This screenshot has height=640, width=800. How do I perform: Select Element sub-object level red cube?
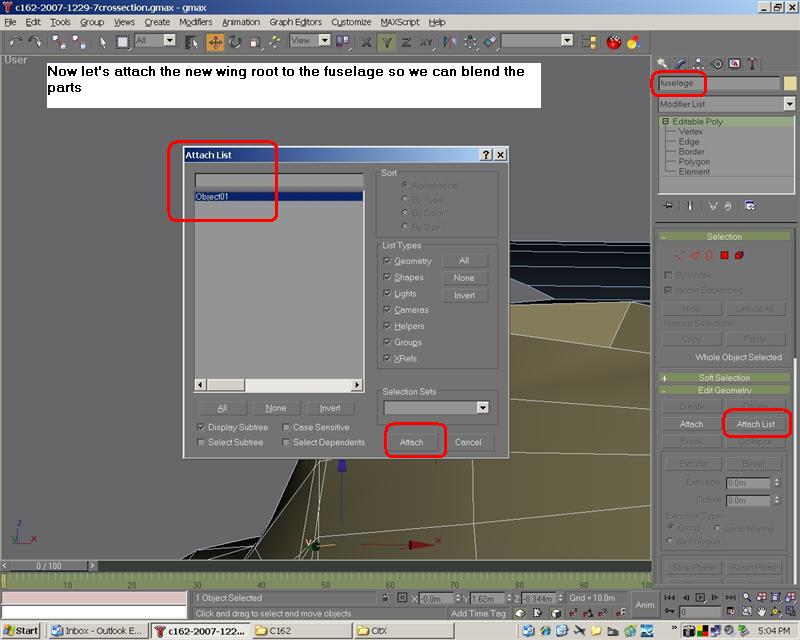click(739, 255)
